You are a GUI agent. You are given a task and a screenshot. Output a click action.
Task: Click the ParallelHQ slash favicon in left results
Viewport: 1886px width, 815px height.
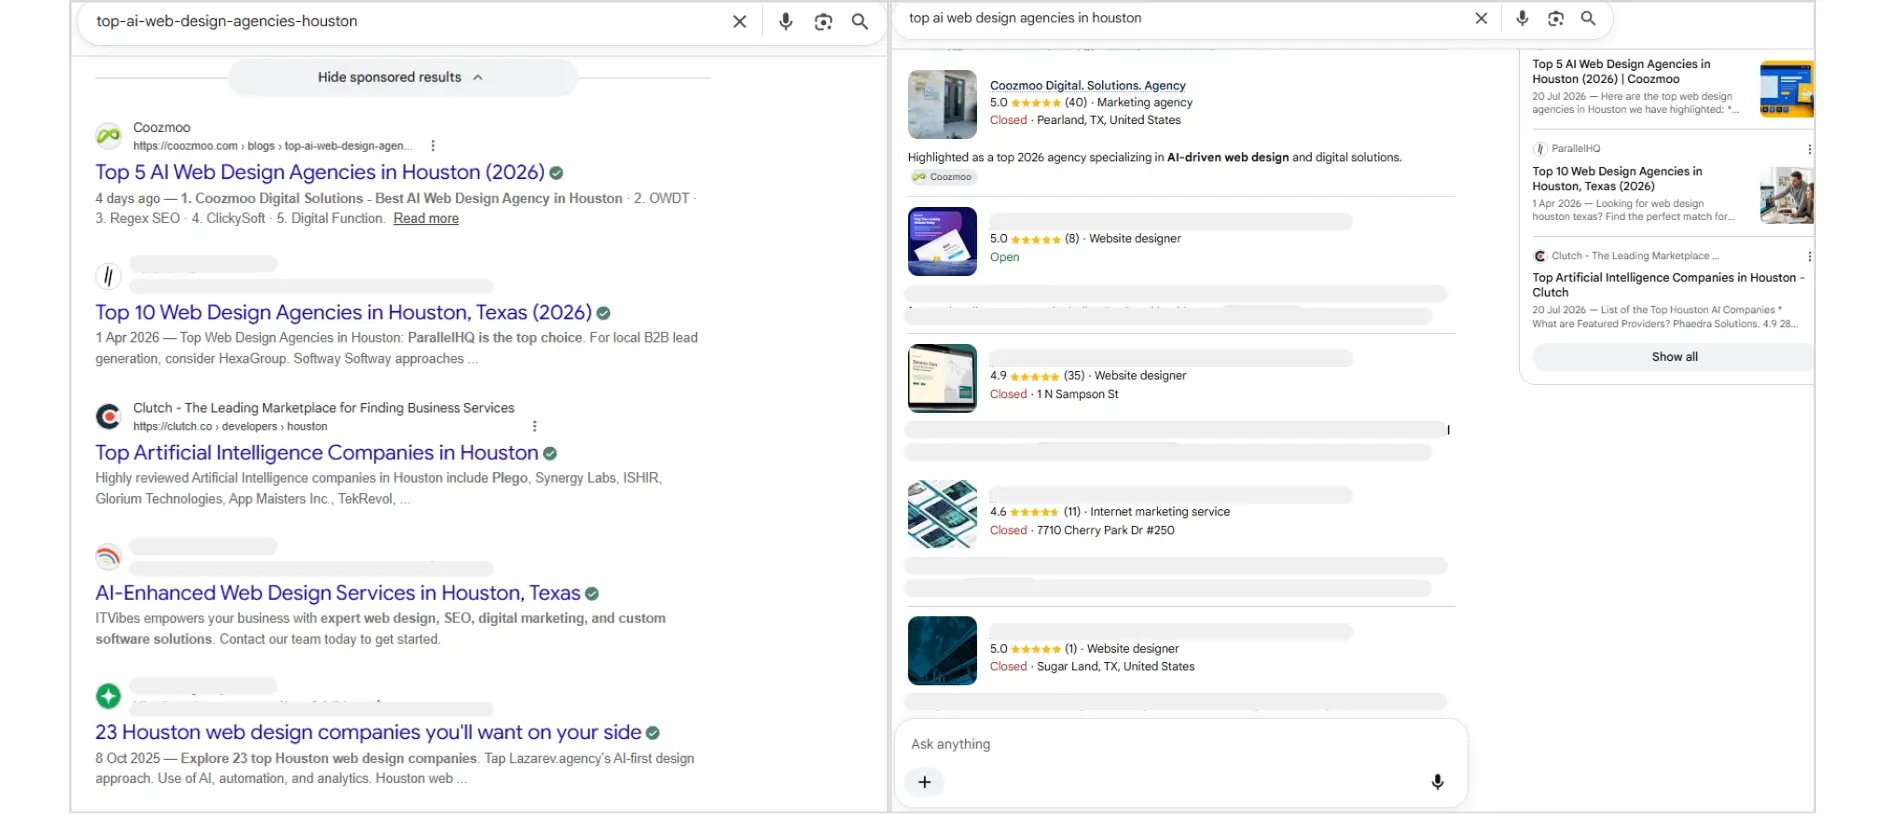[108, 276]
